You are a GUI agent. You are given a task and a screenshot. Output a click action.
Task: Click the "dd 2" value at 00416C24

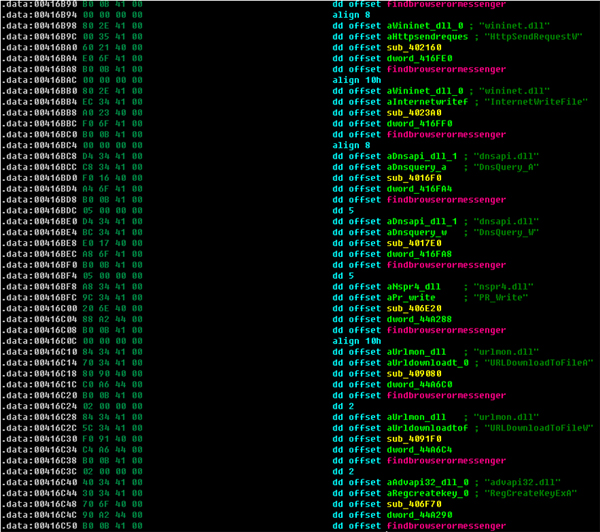[343, 406]
